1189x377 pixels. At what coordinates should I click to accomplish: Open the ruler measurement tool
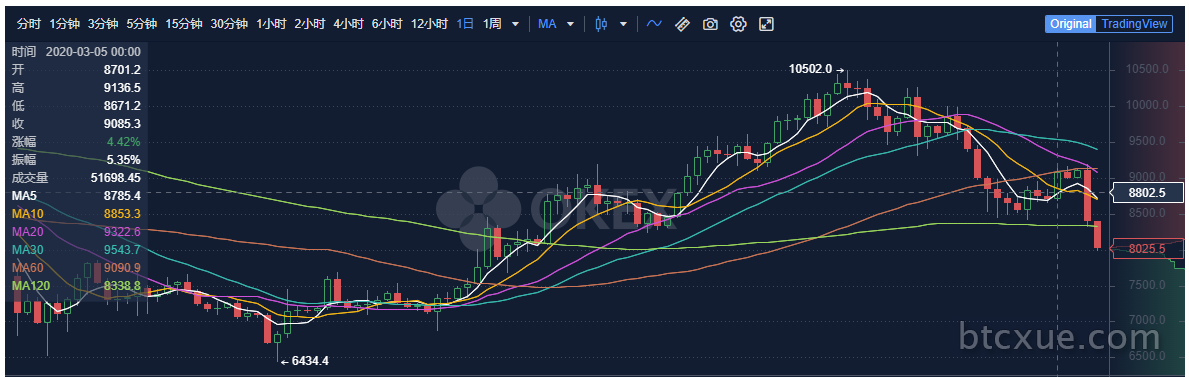(x=682, y=24)
